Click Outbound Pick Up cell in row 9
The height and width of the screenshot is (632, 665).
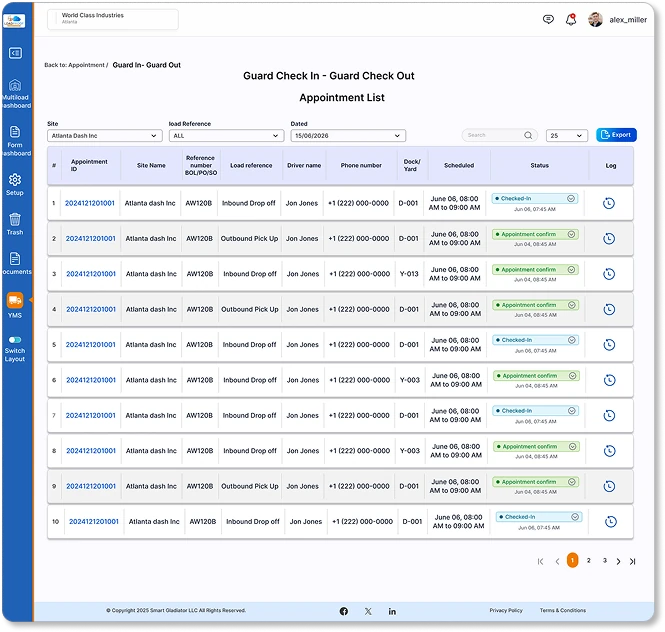(x=250, y=486)
